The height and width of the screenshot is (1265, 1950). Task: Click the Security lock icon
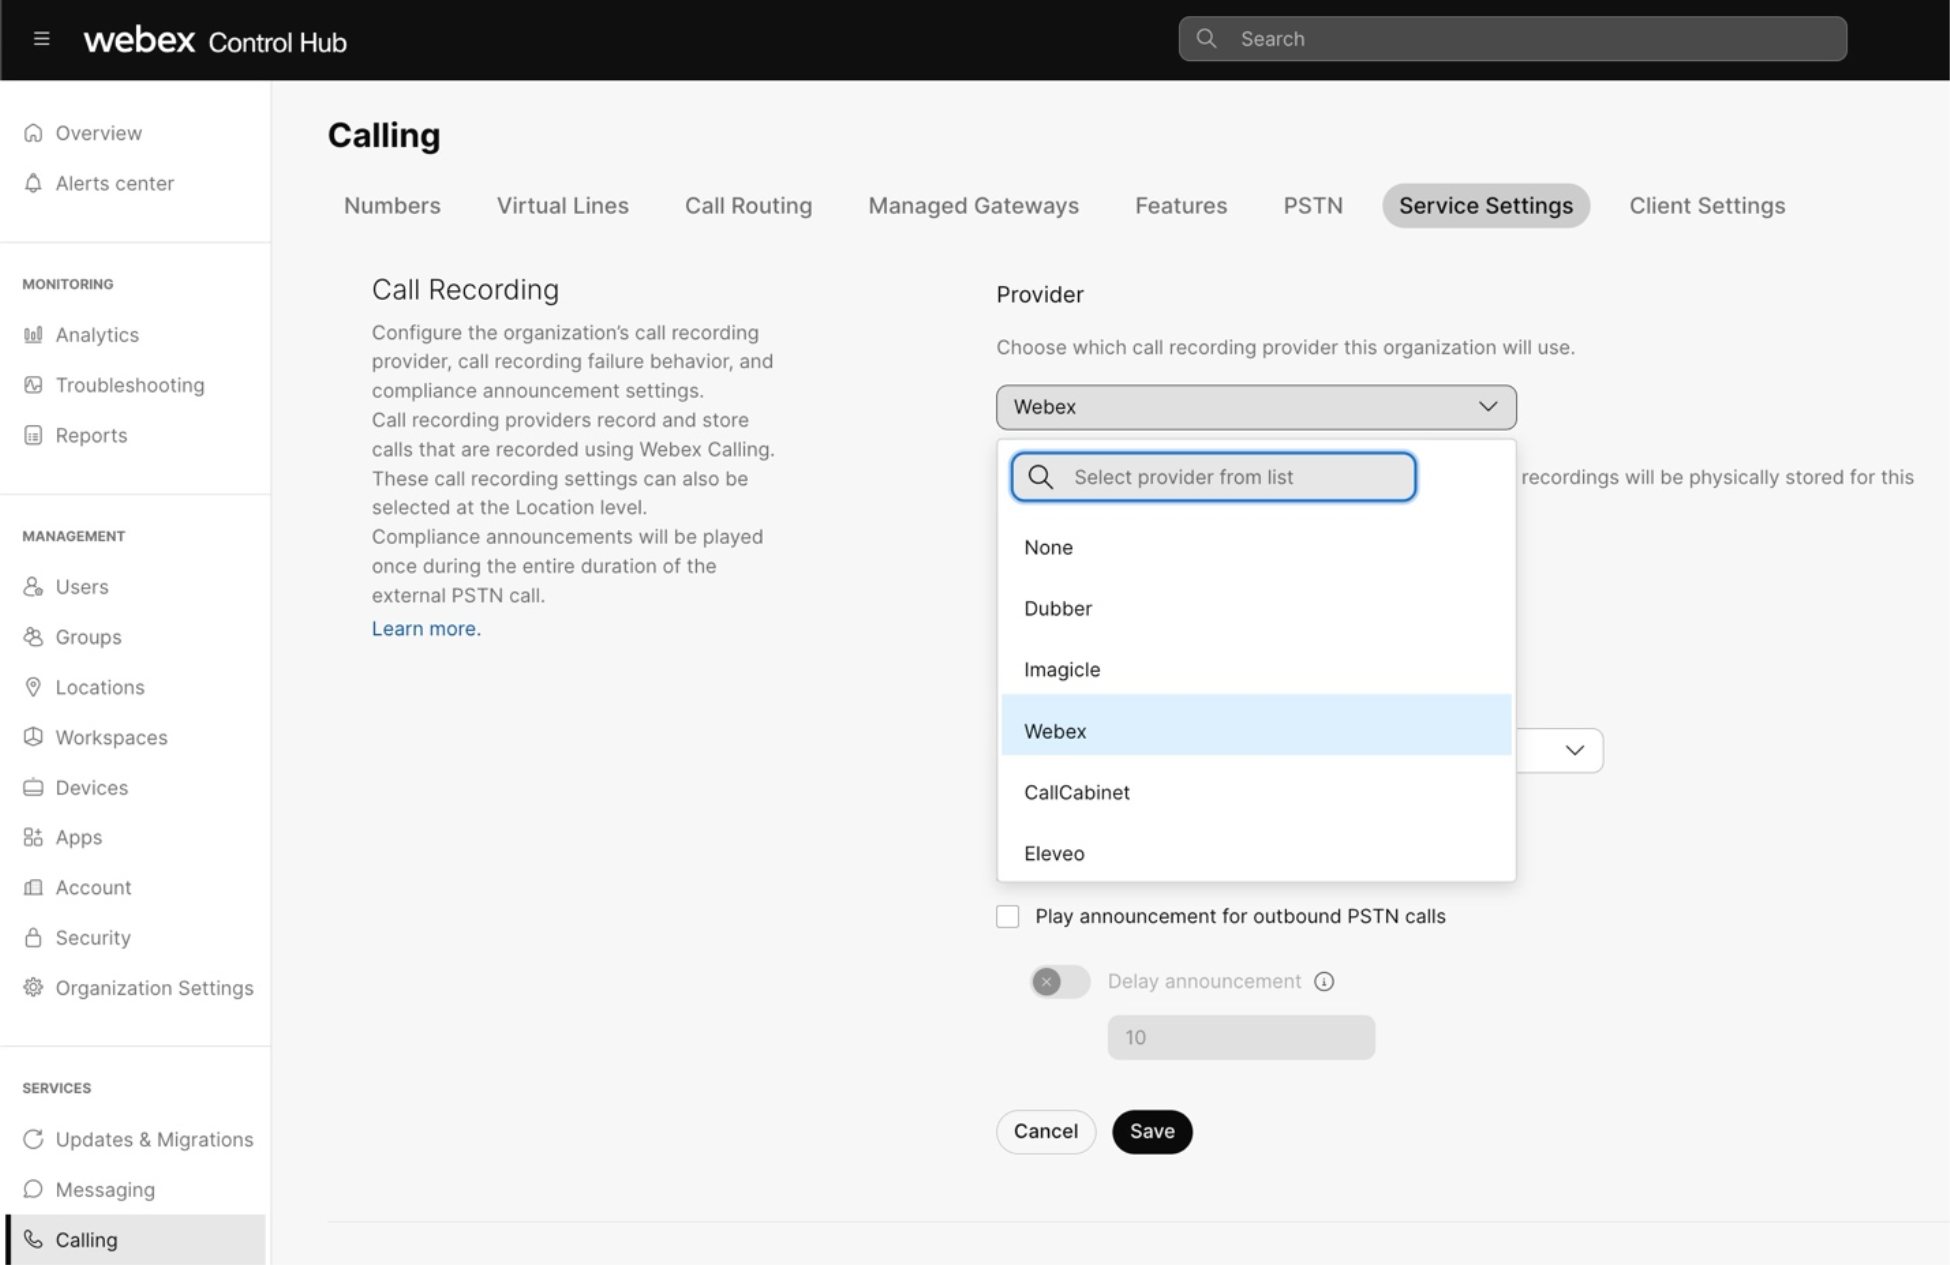pyautogui.click(x=33, y=937)
